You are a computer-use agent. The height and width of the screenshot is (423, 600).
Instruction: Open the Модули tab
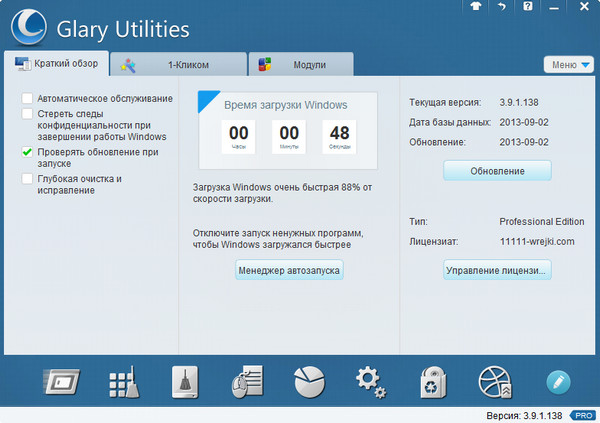coord(300,65)
